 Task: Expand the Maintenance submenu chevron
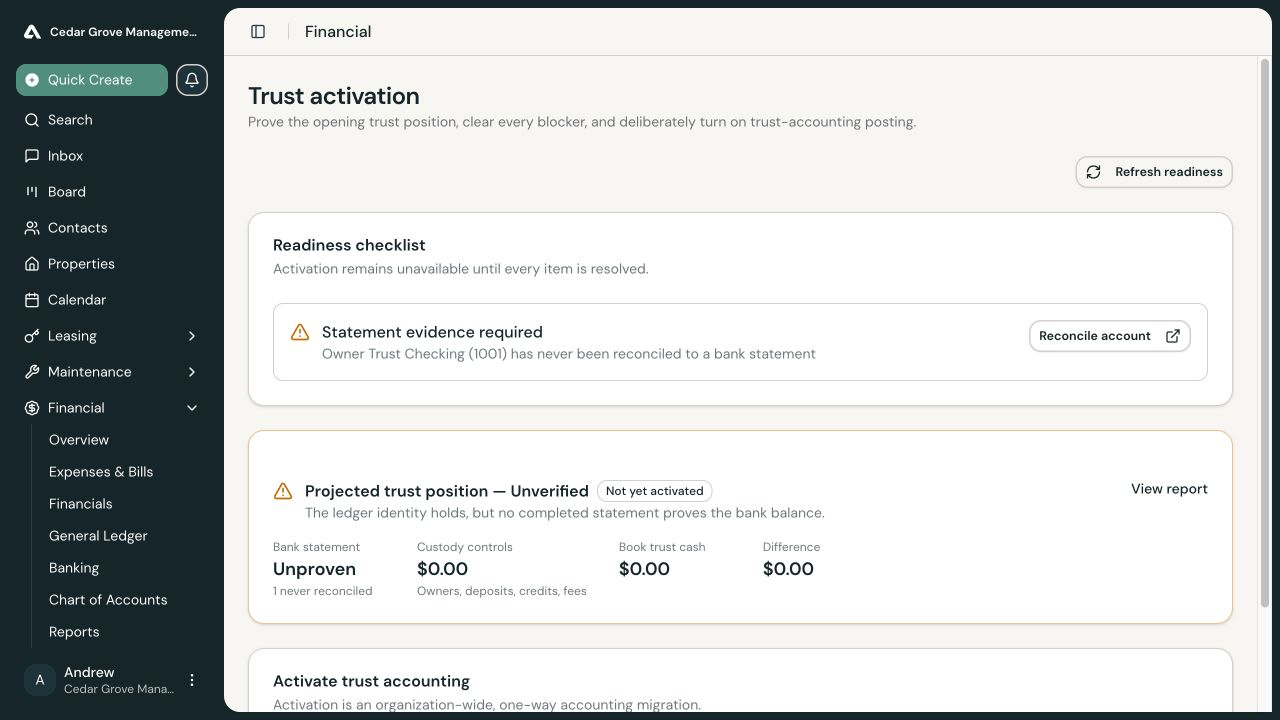click(x=192, y=372)
